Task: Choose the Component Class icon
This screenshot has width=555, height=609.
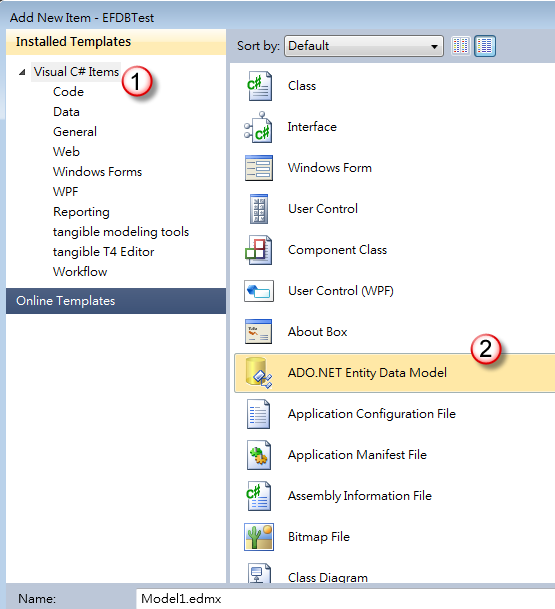Action: coord(259,250)
